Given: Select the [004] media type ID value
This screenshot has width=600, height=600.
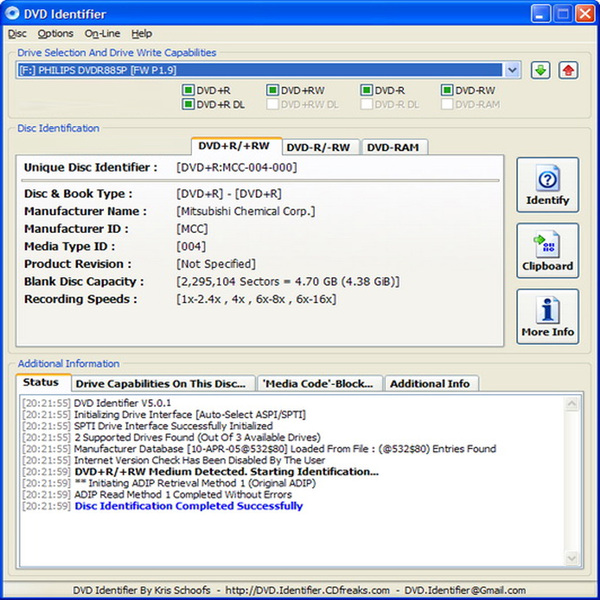Looking at the screenshot, I should coord(191,246).
